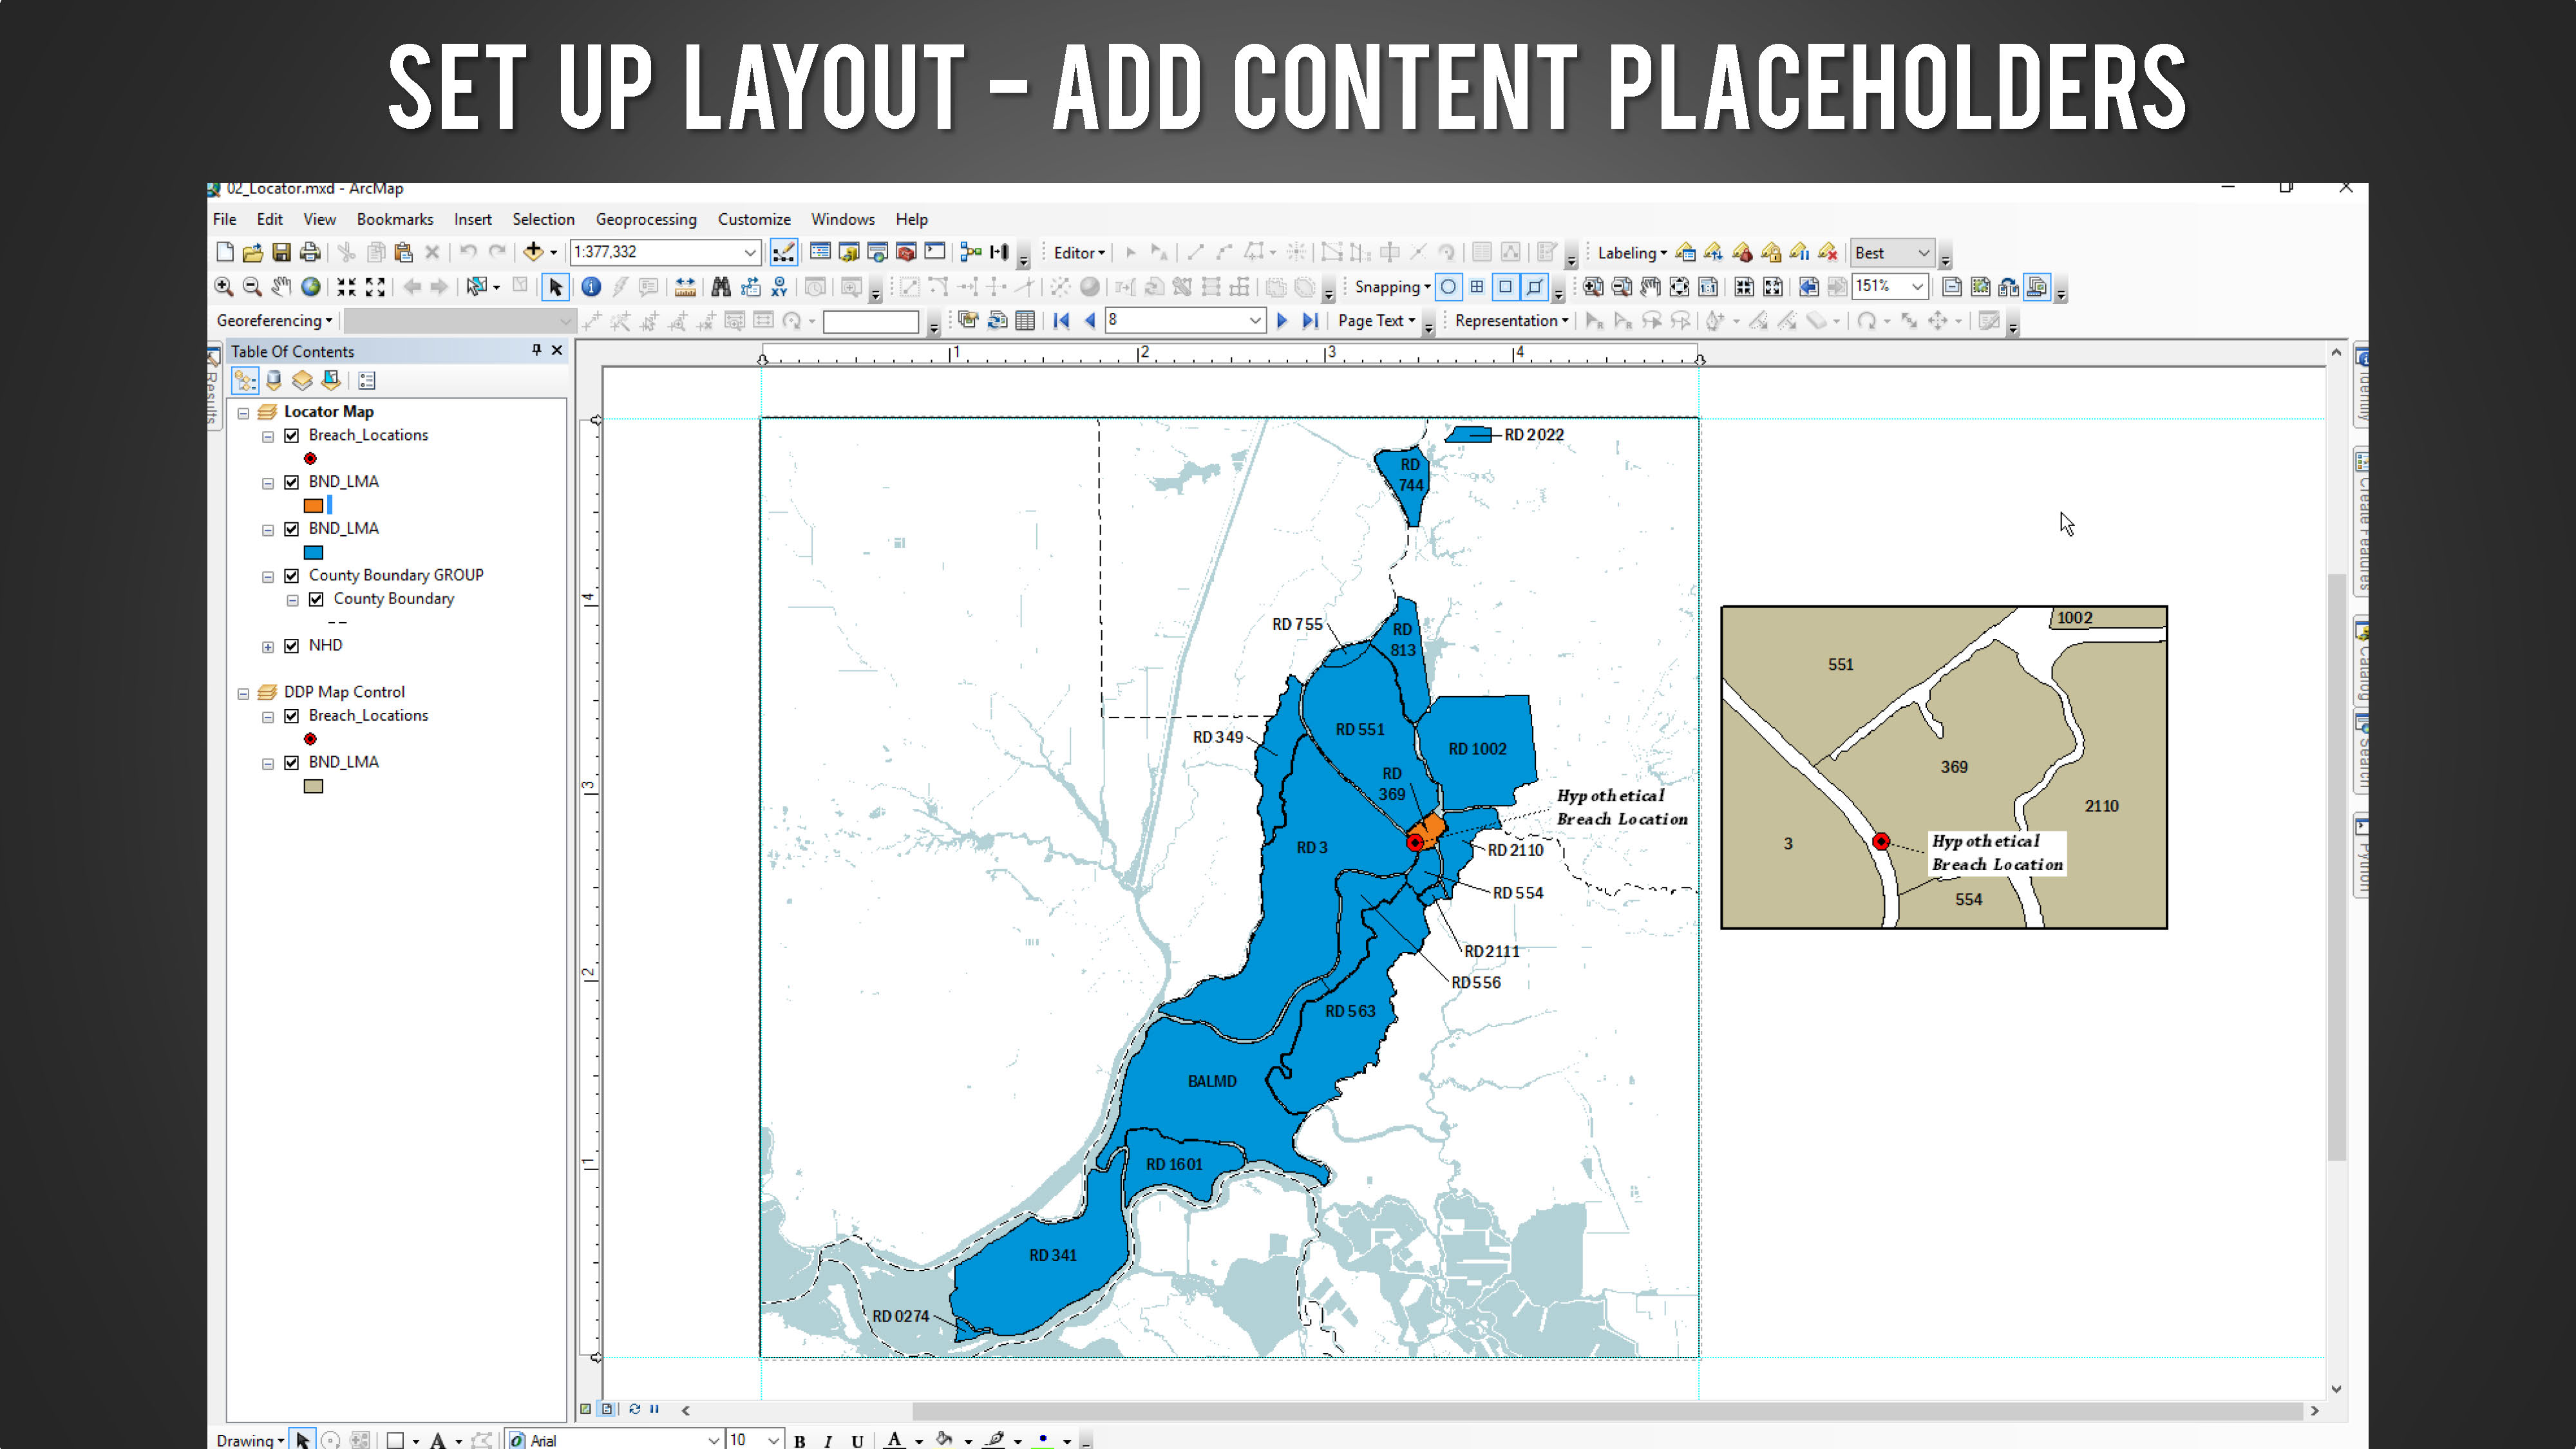Open the map scale dropdown
Image resolution: width=2576 pixels, height=1449 pixels.
750,252
